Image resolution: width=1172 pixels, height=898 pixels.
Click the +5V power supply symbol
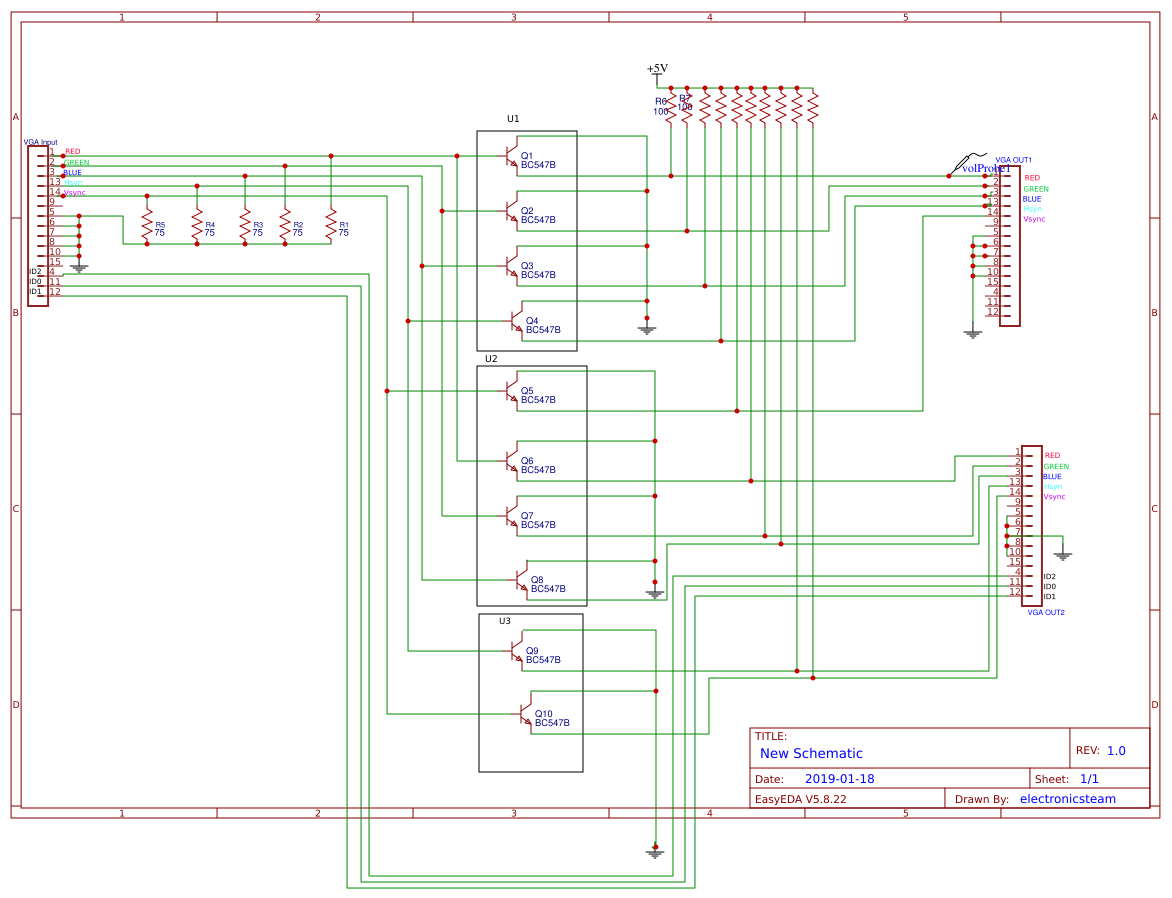coord(657,68)
